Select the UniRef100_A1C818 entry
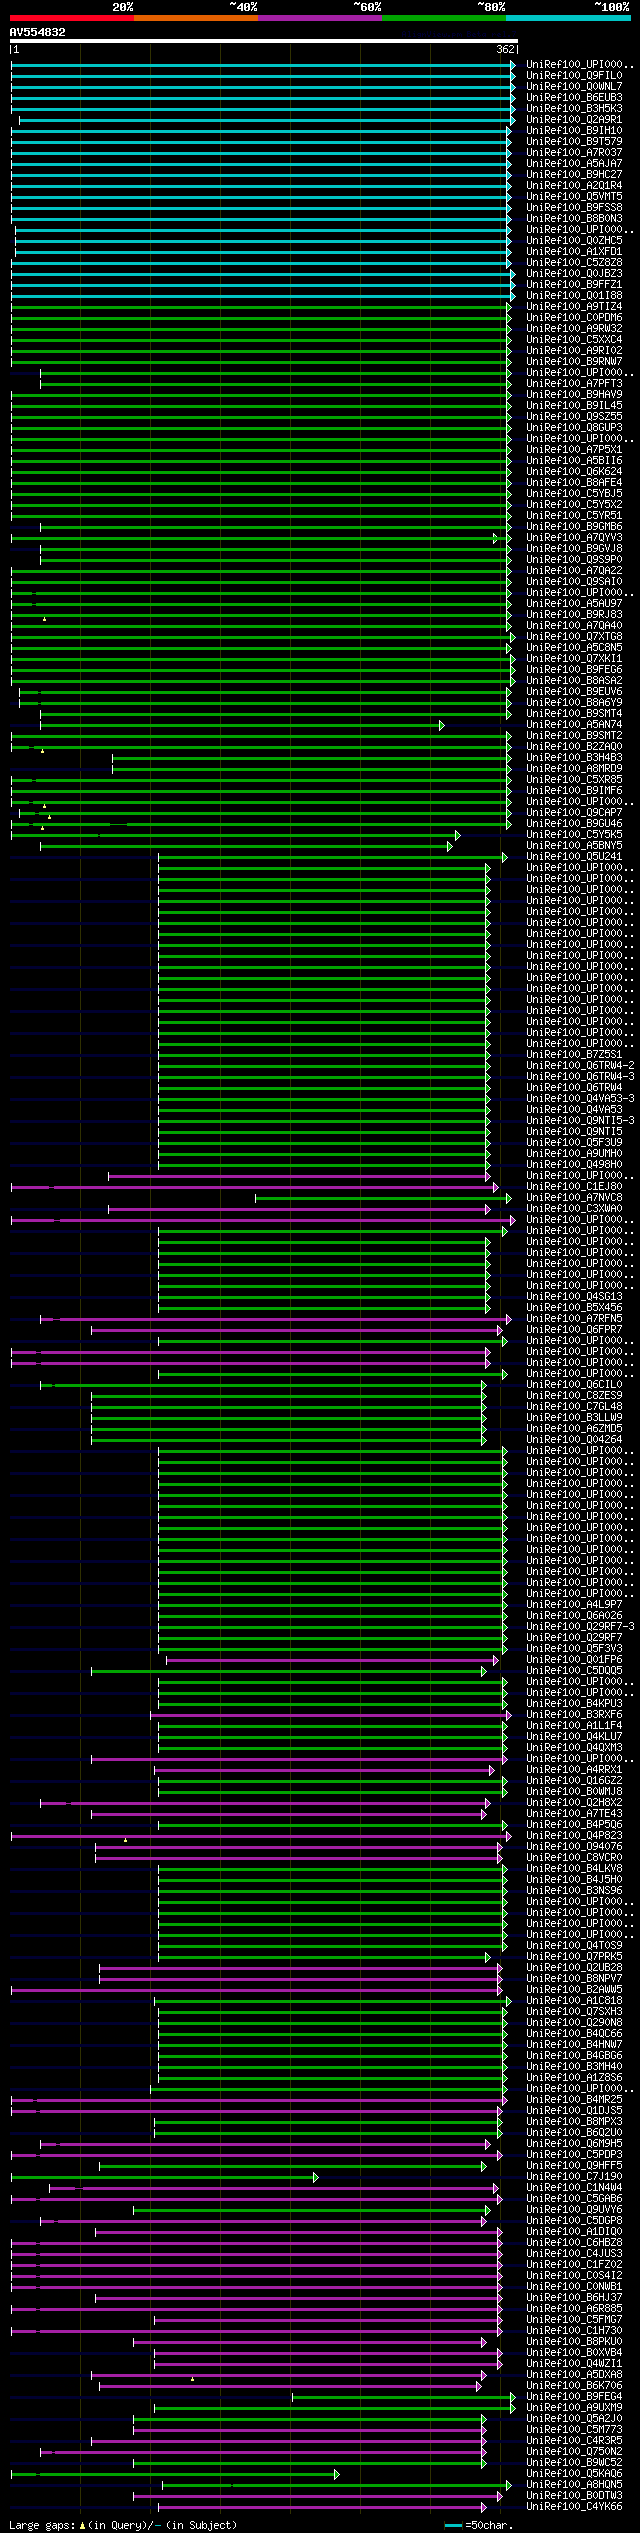The width and height of the screenshot is (640, 2533). click(574, 2000)
